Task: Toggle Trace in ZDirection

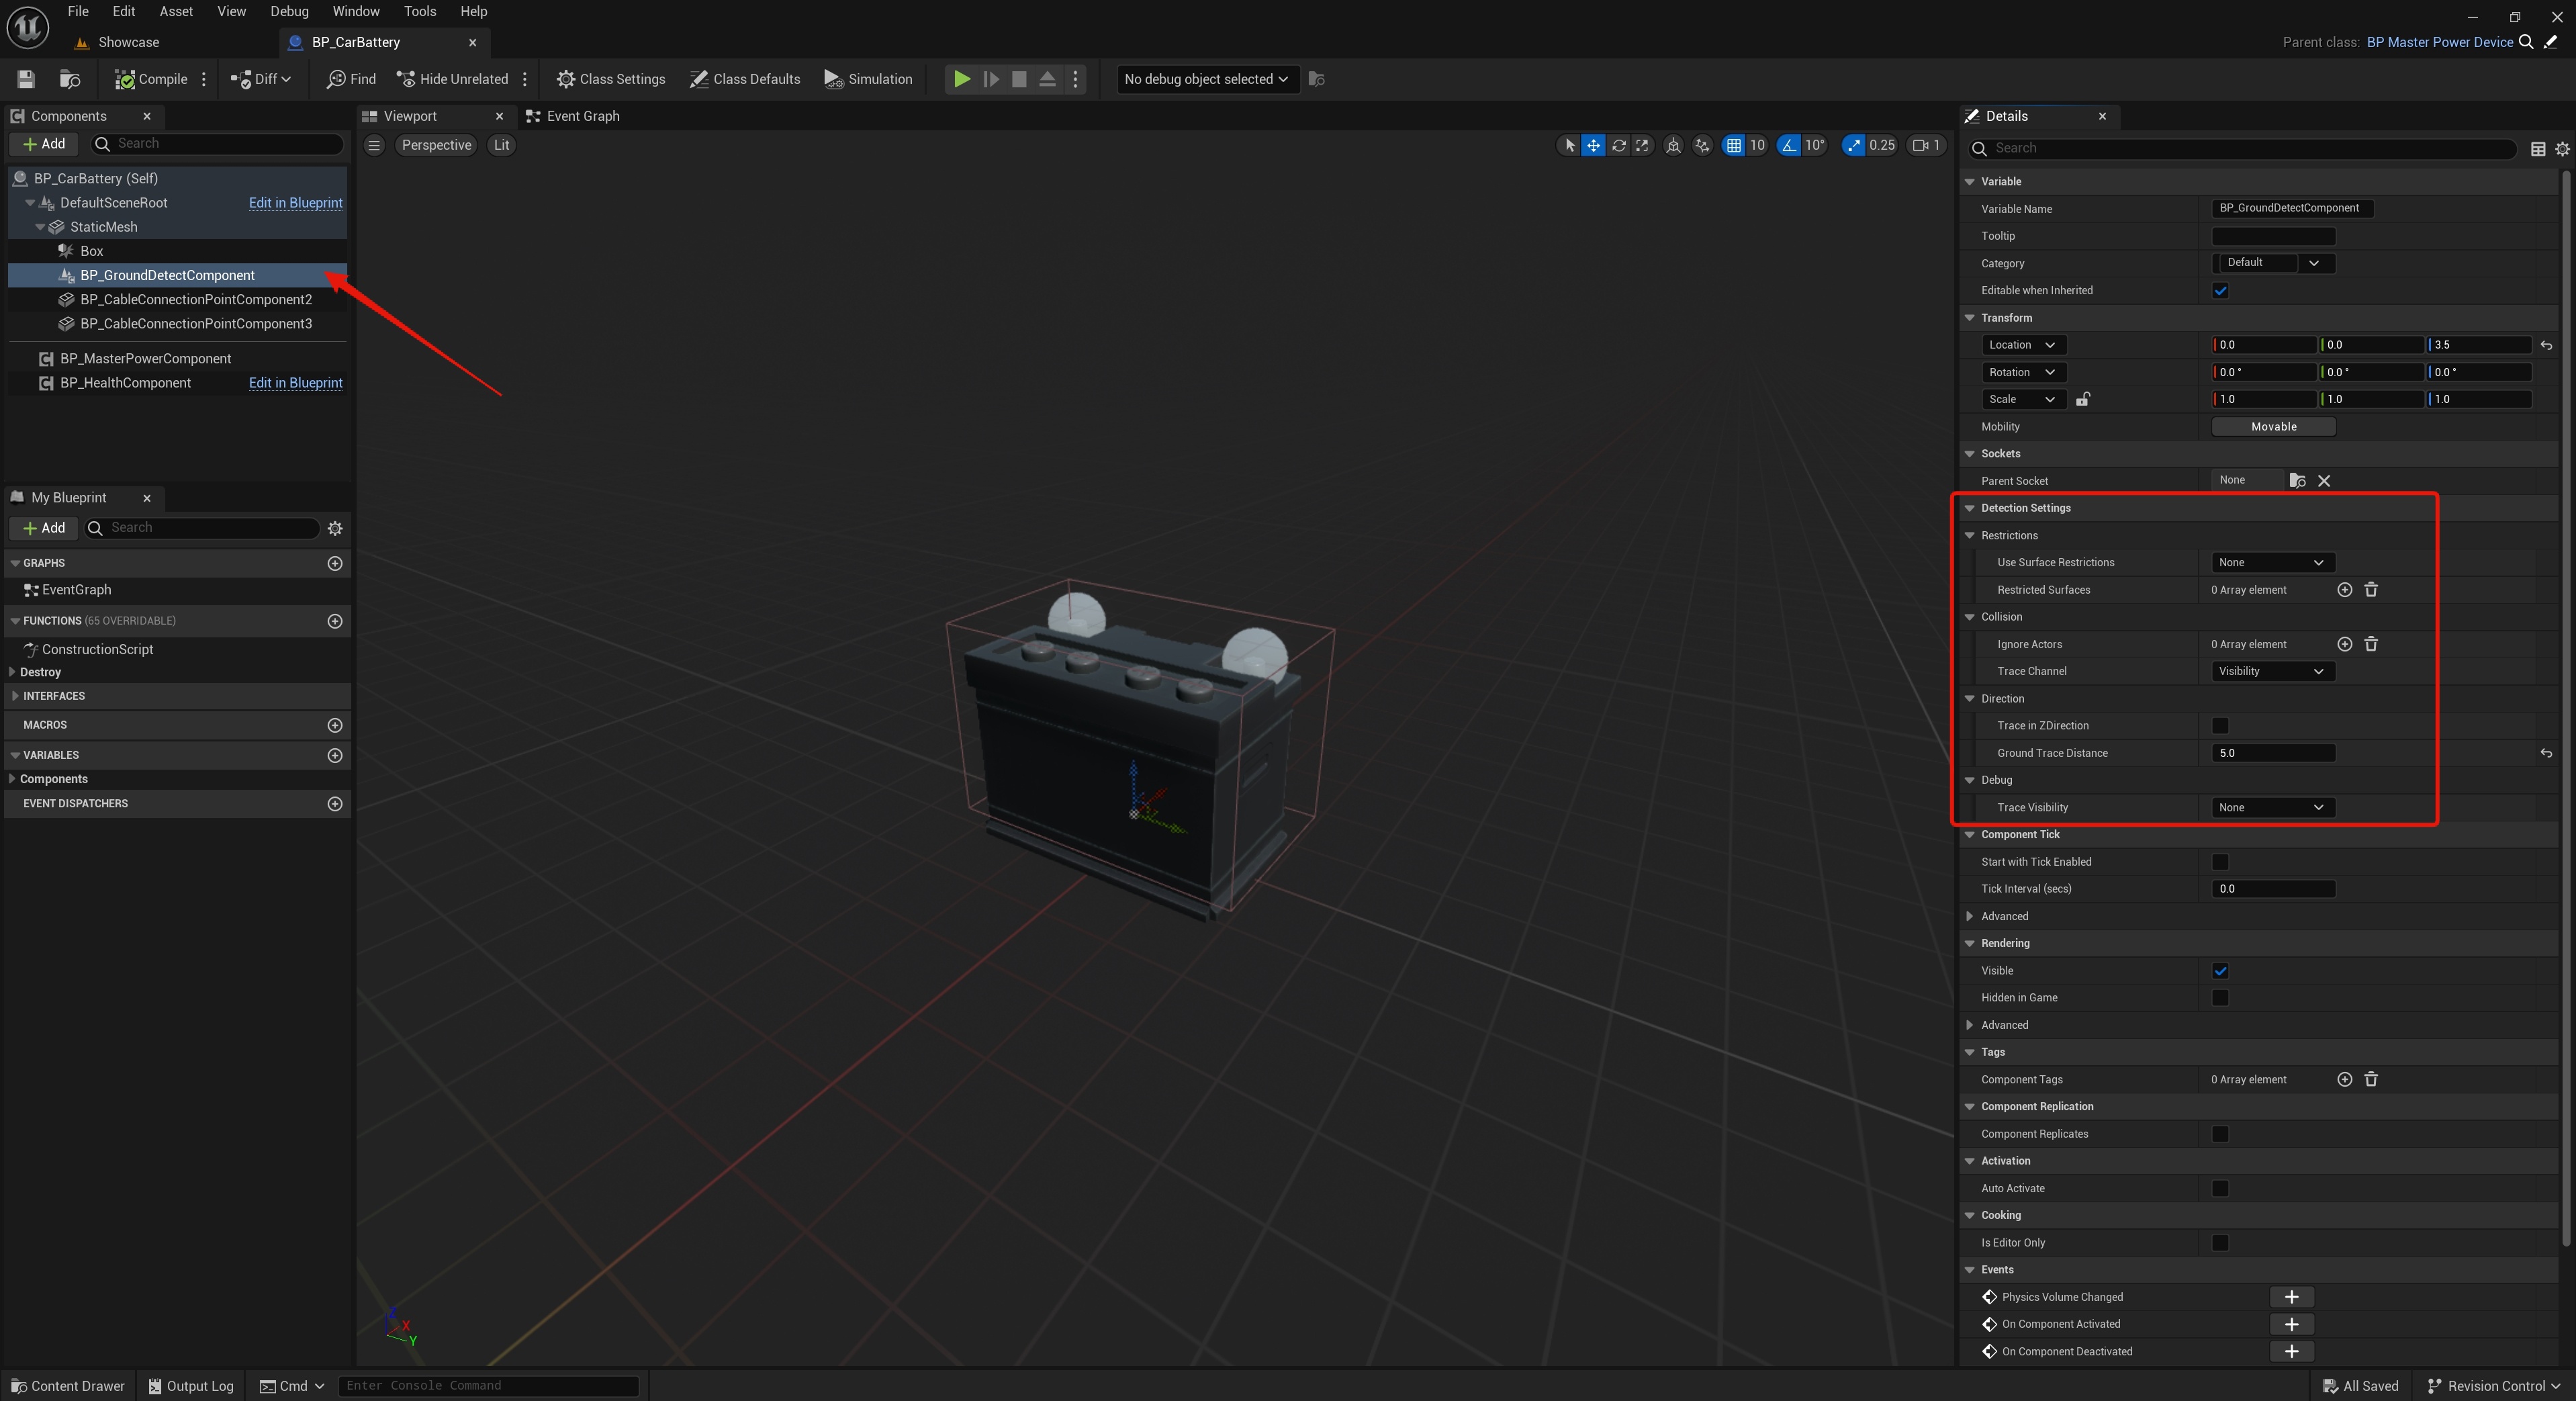Action: tap(2220, 725)
